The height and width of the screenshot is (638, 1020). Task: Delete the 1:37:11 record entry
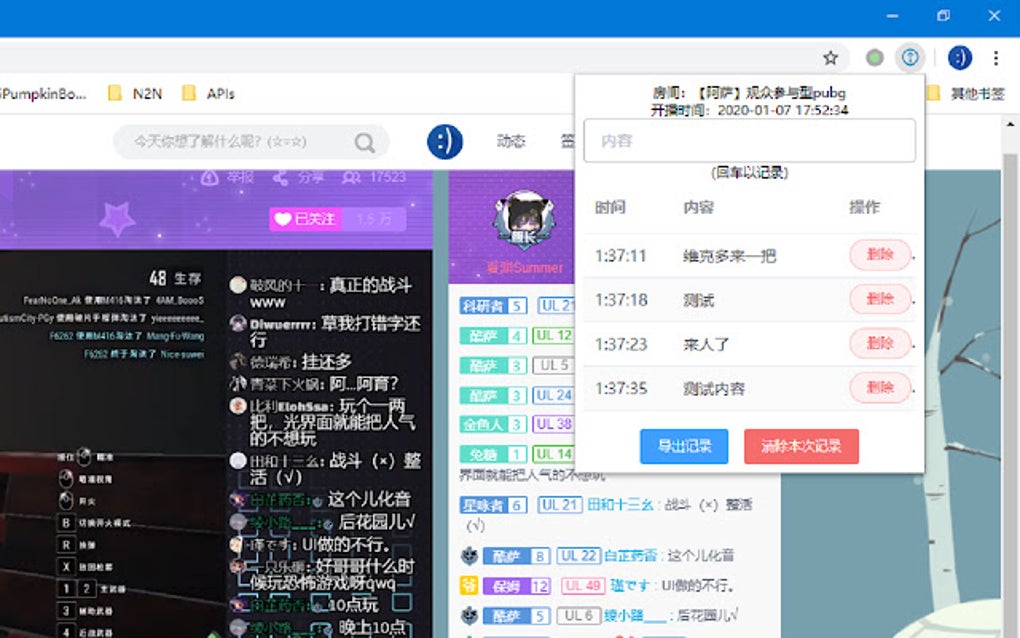[880, 255]
